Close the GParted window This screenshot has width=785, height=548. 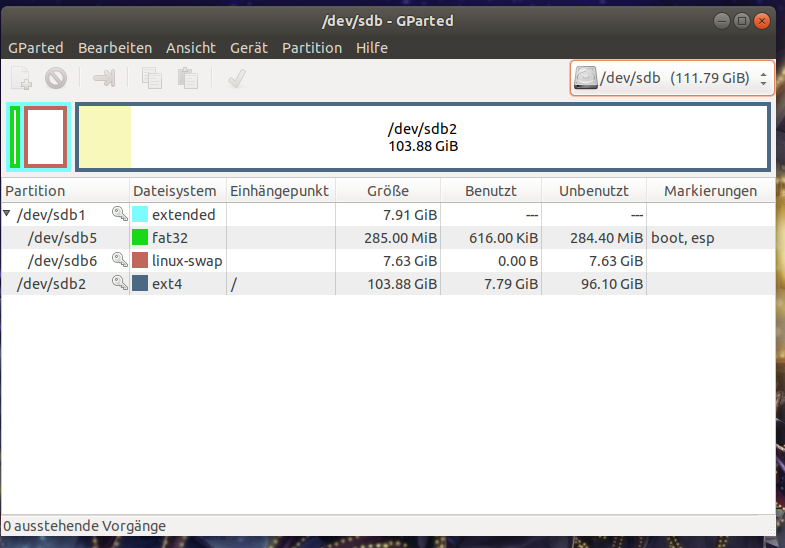[762, 21]
